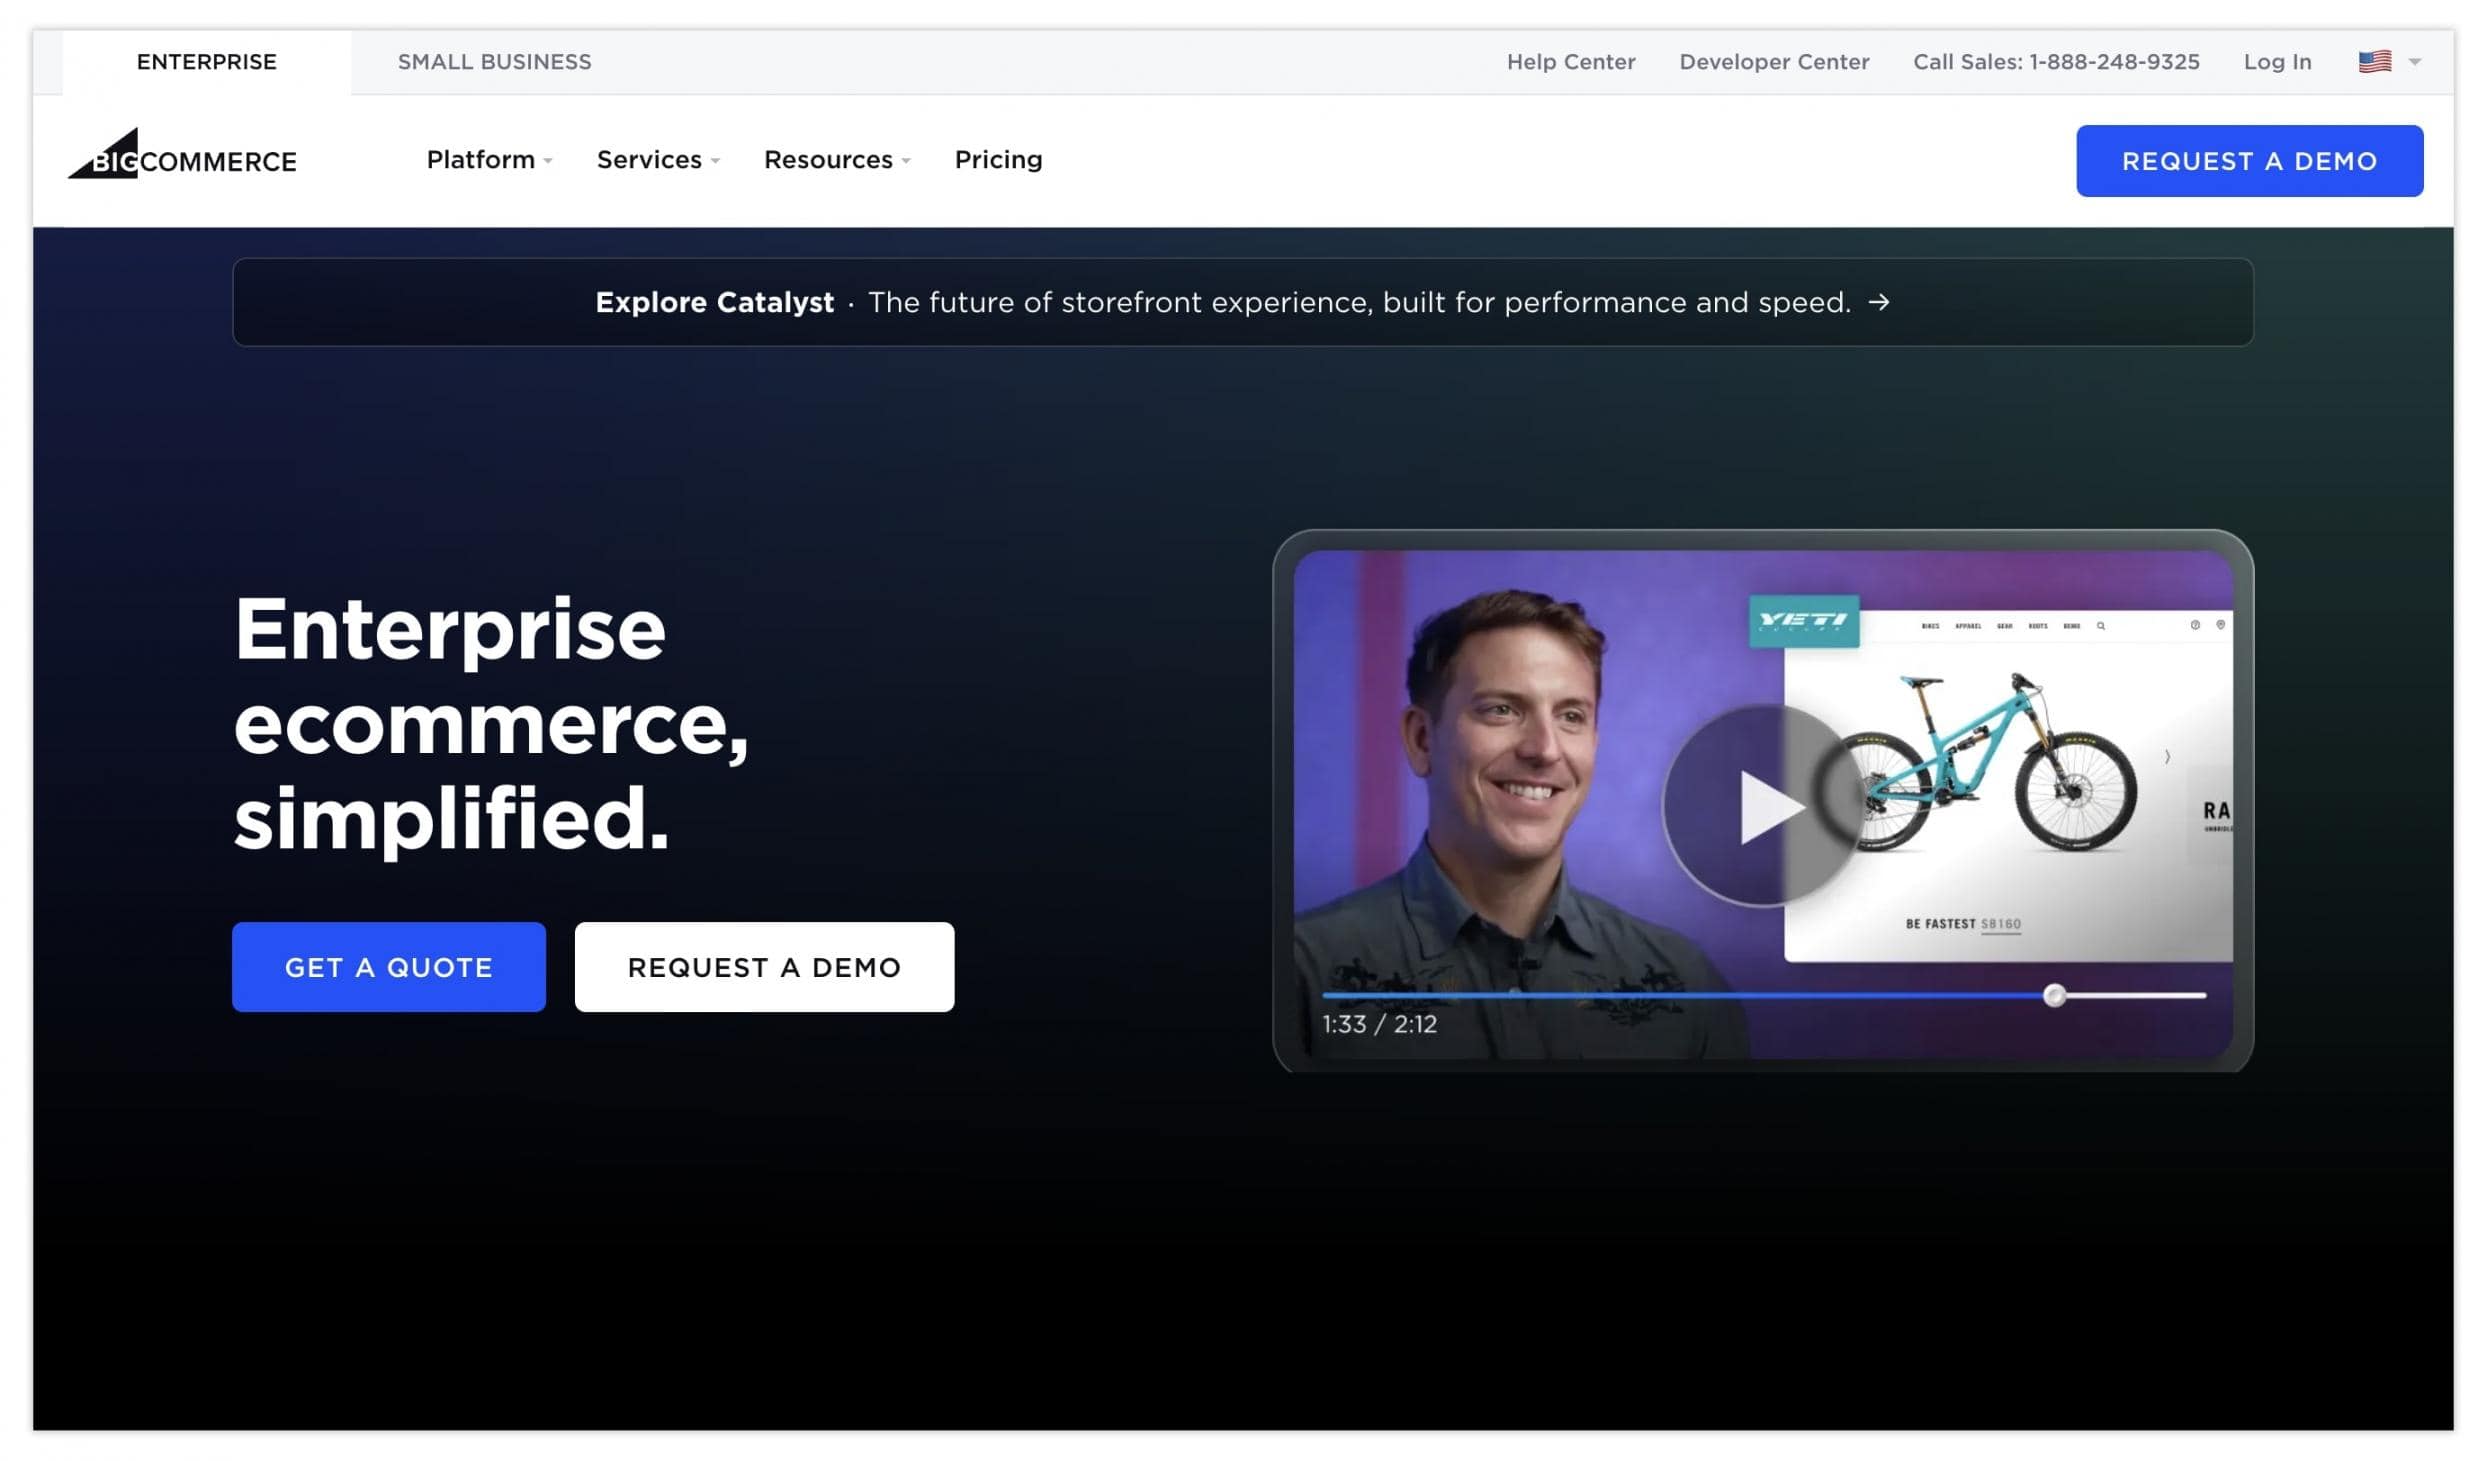Switch to the Small Business tab
The image size is (2487, 1461).
coord(494,62)
